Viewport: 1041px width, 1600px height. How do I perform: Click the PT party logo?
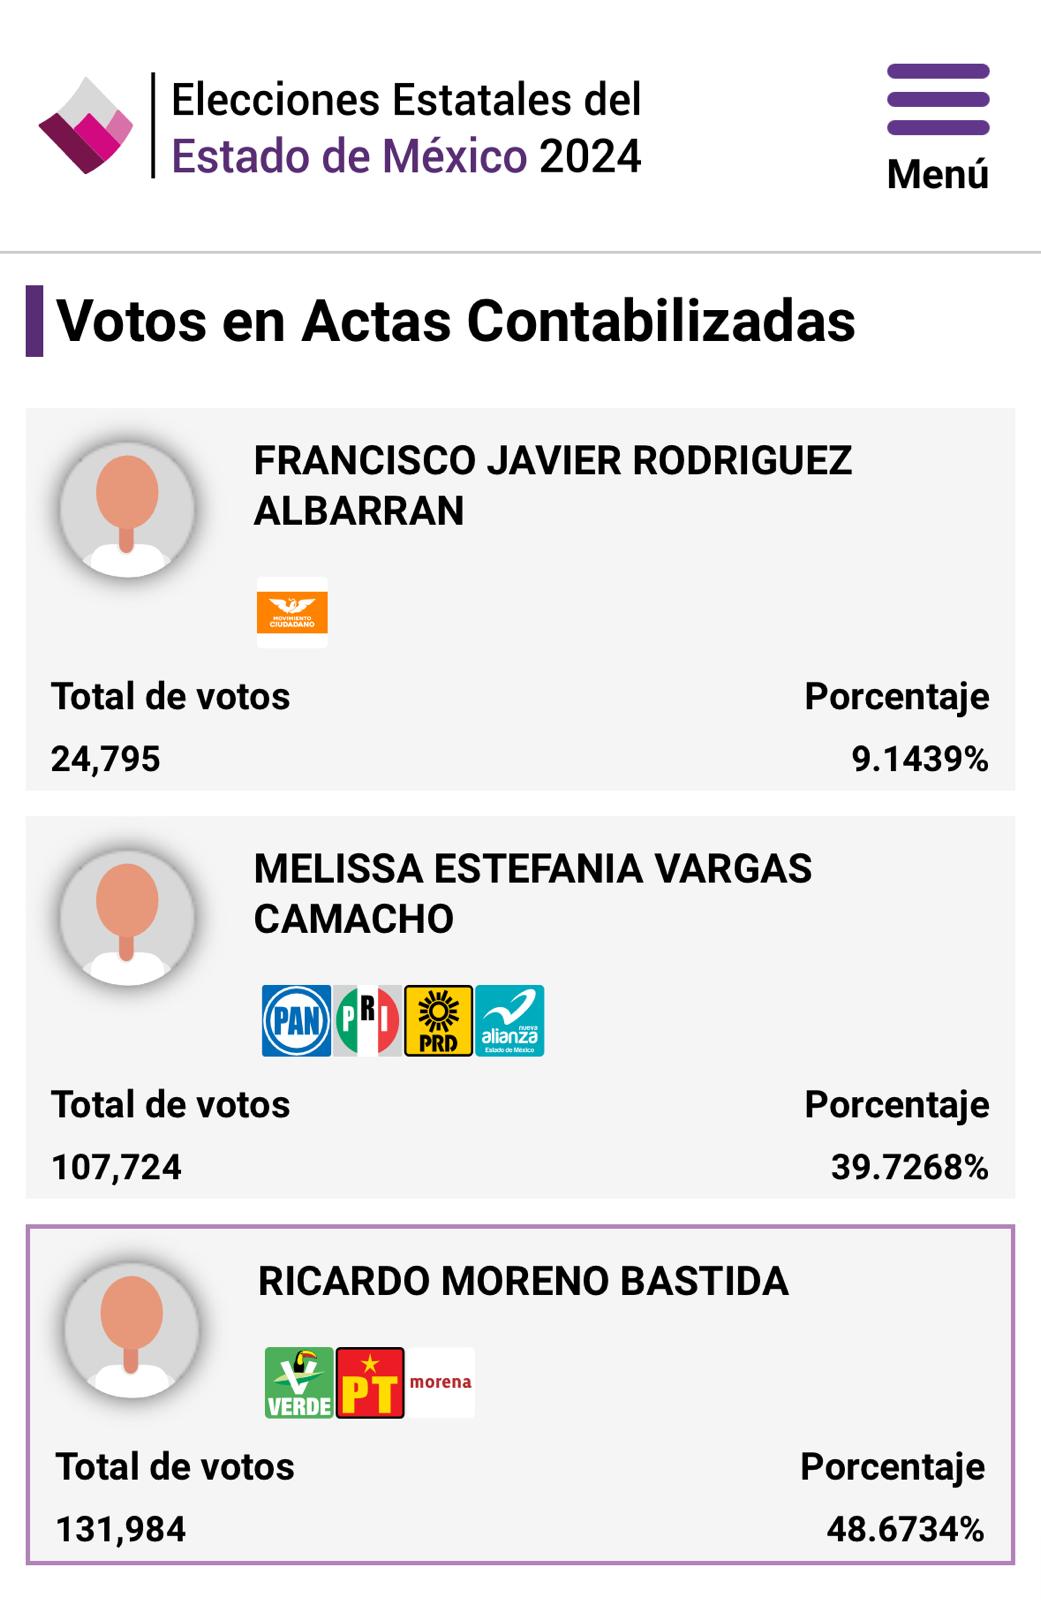click(x=370, y=1382)
